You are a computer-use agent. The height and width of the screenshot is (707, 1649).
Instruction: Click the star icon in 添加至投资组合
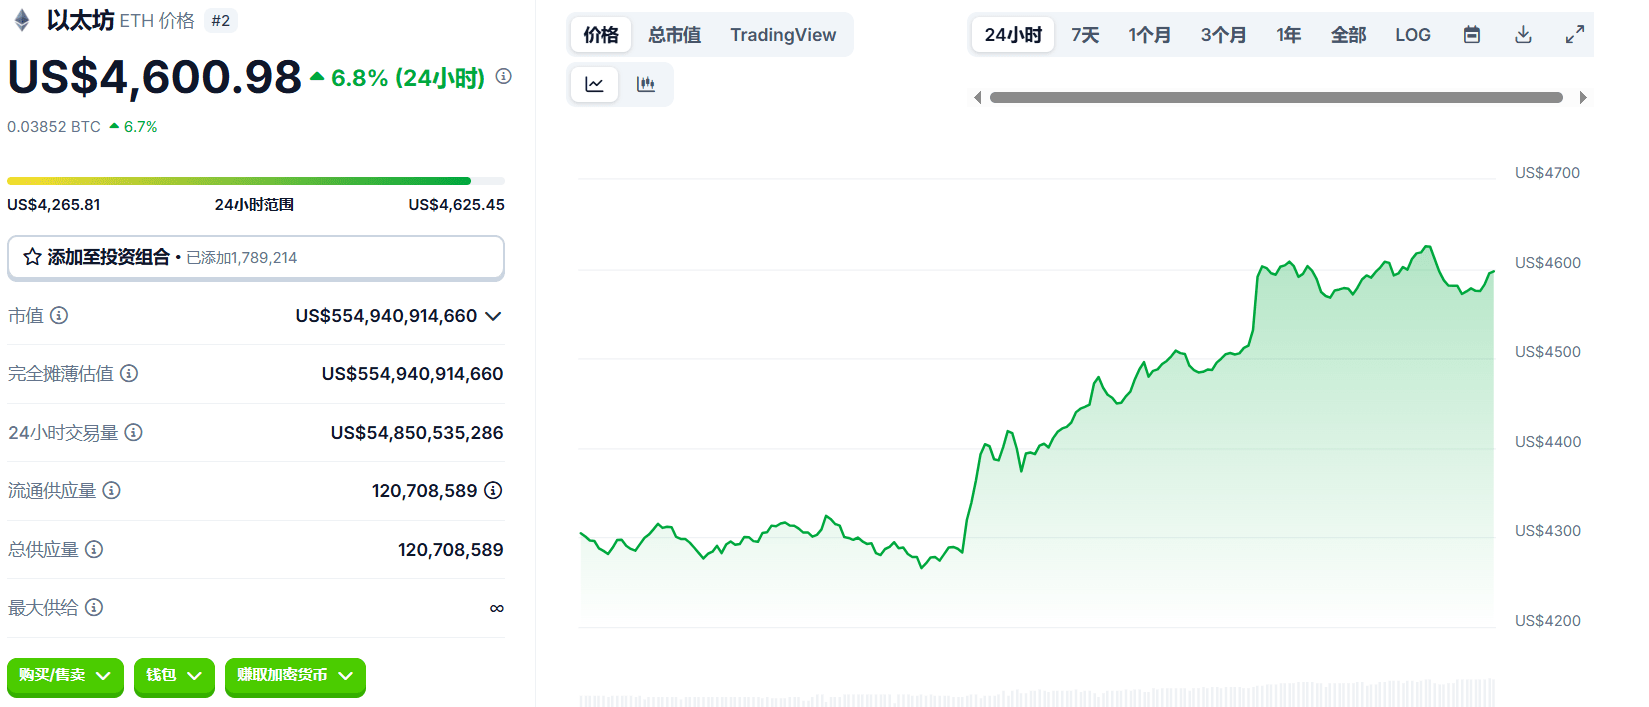click(32, 257)
